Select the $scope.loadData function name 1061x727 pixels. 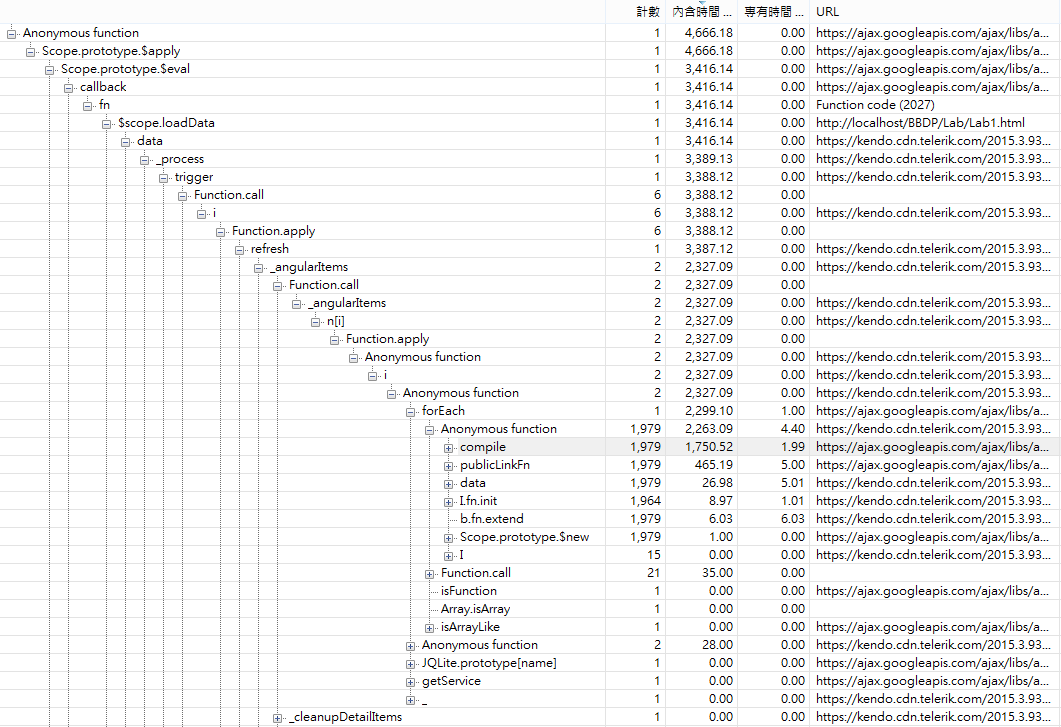pyautogui.click(x=166, y=123)
